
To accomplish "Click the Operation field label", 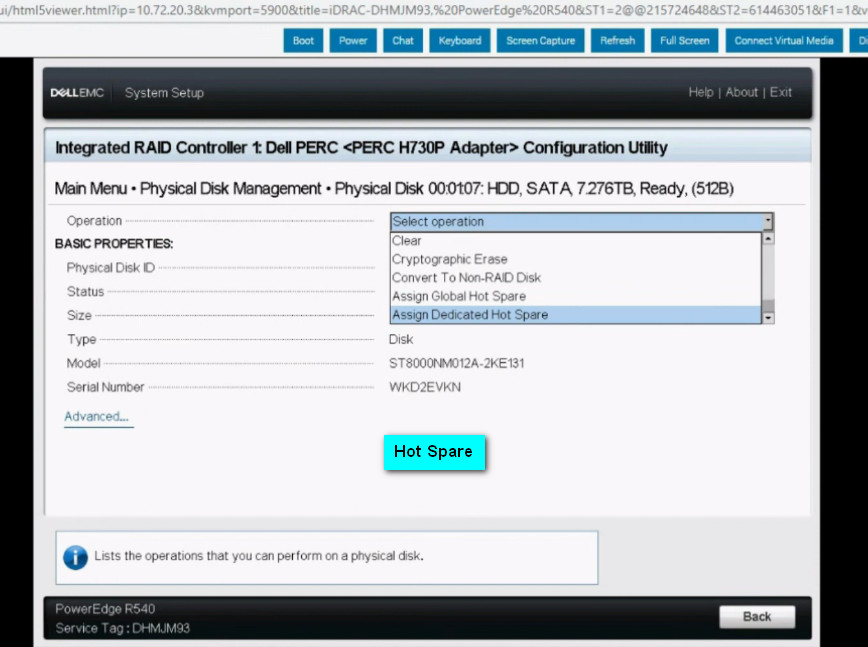I will [x=94, y=221].
